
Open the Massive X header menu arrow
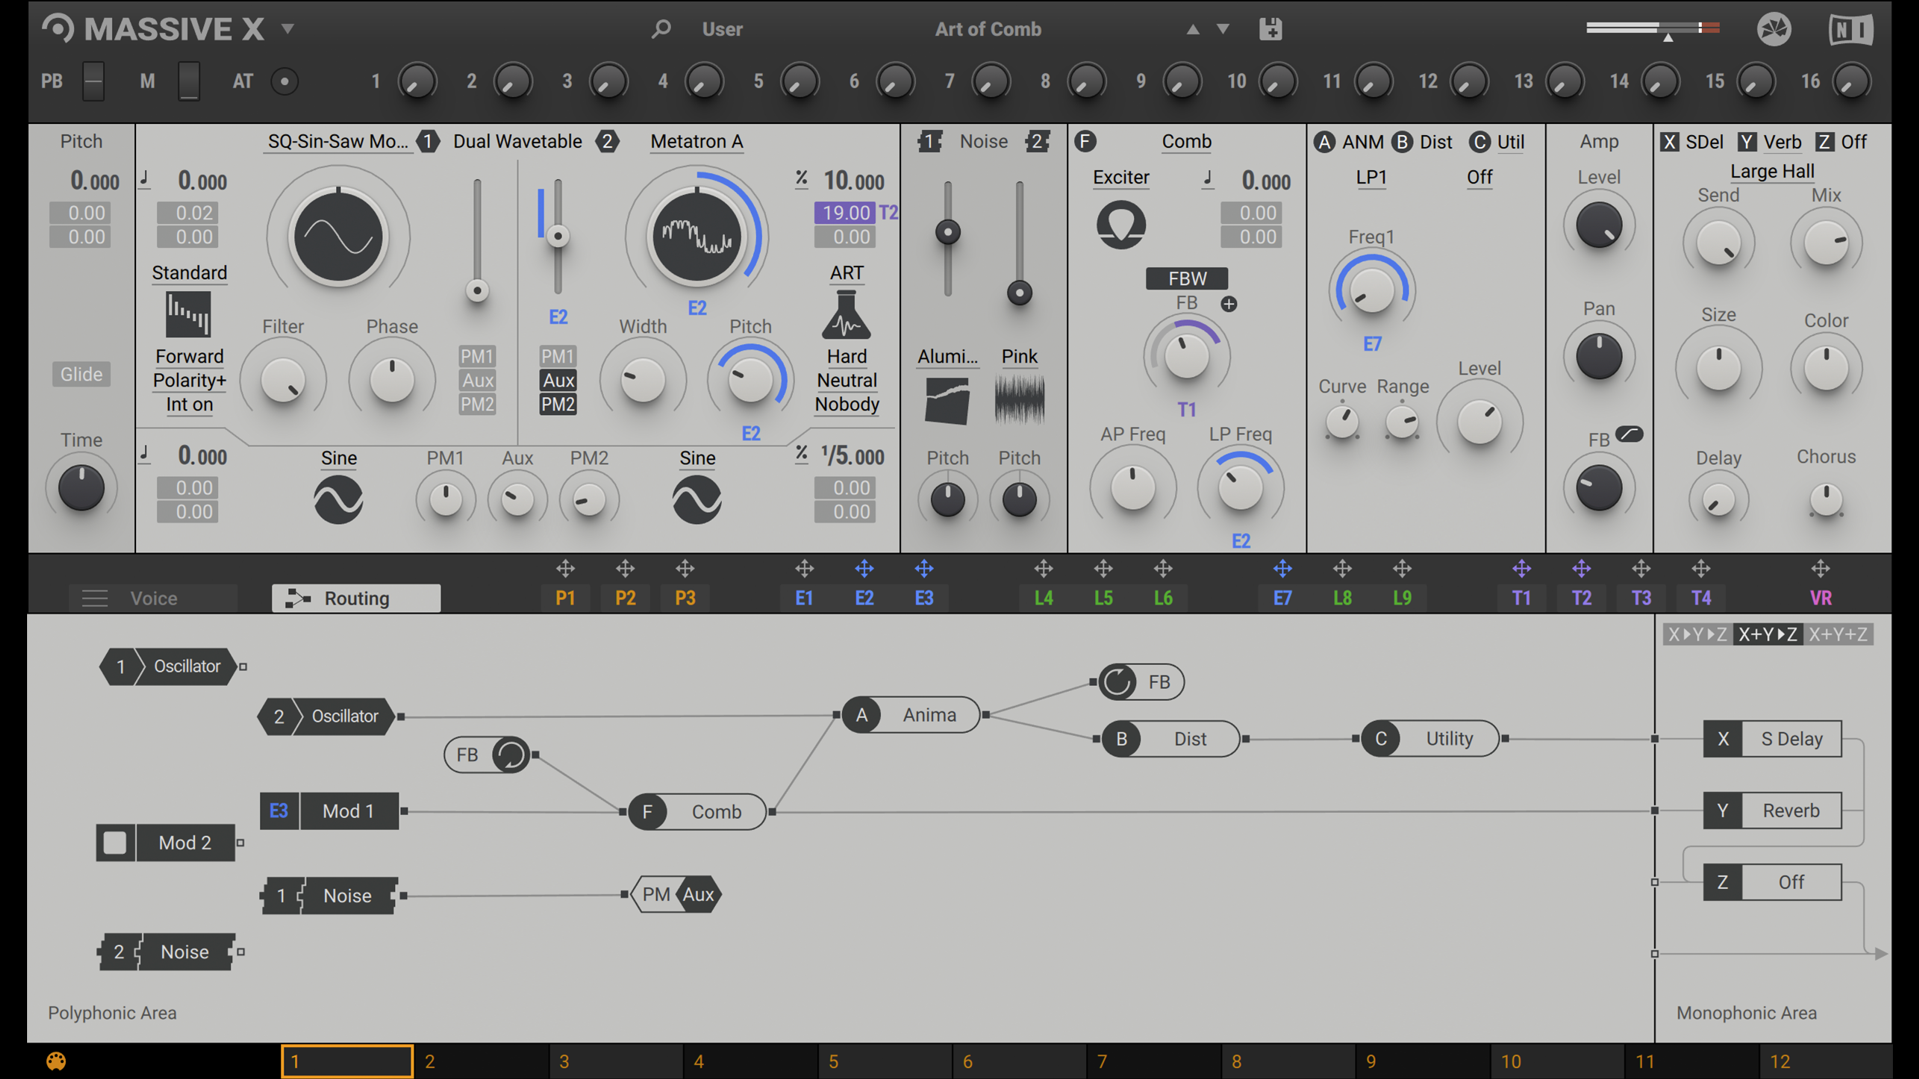coord(287,29)
